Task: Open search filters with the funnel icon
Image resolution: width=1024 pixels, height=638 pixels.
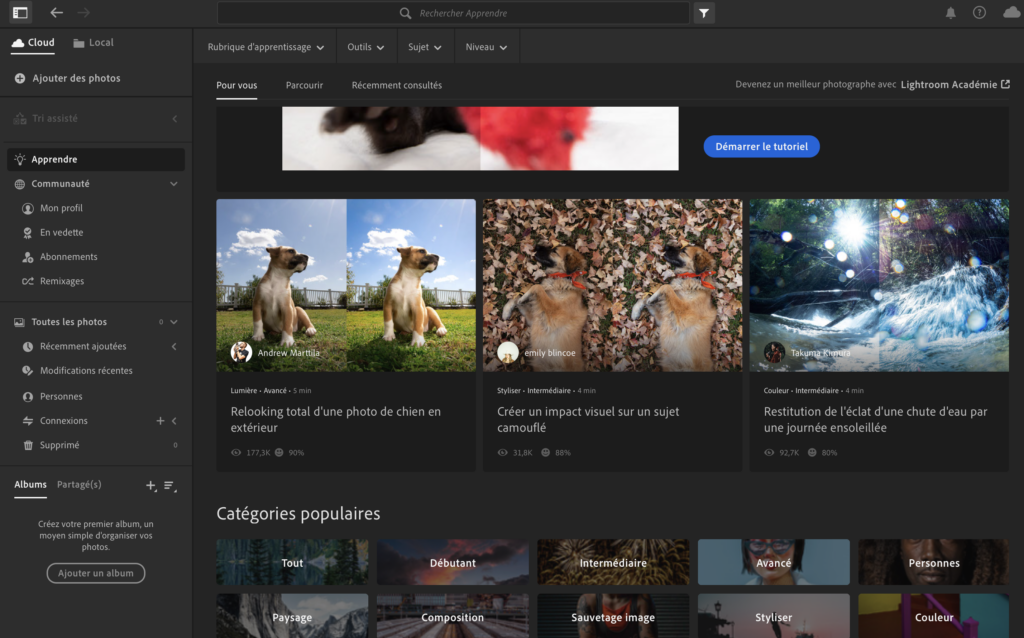Action: click(704, 13)
